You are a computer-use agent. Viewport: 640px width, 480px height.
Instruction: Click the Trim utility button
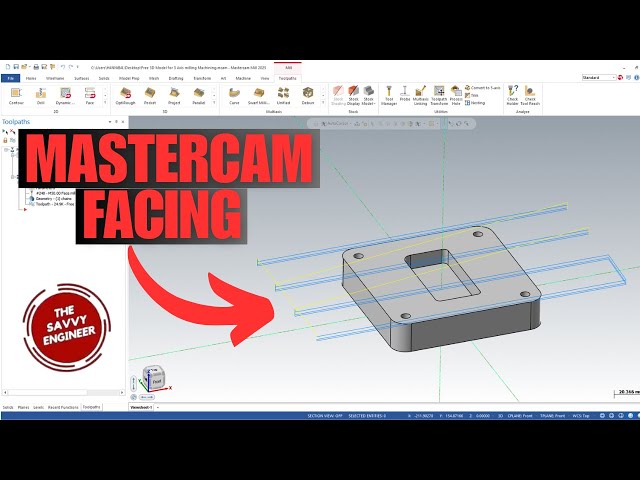point(471,96)
